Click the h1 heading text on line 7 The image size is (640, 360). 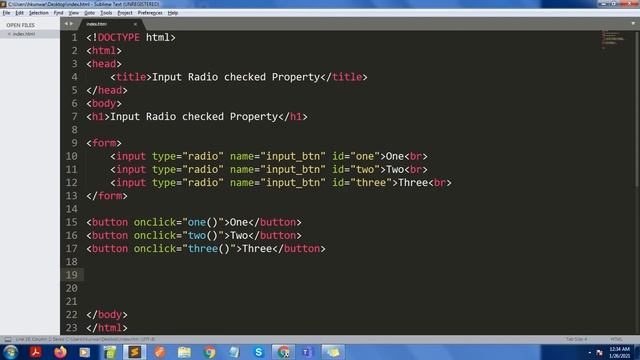194,117
